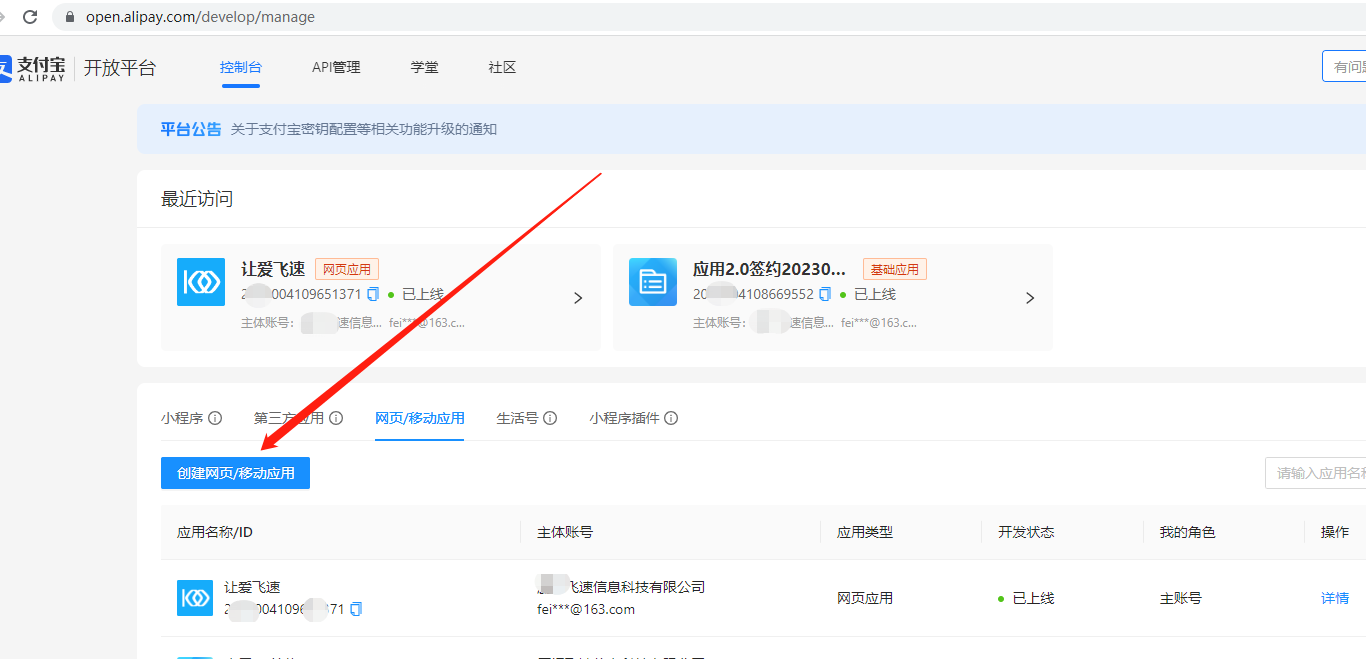The width and height of the screenshot is (1366, 659).
Task: Click the 小程序插件 info icon
Action: 671,418
